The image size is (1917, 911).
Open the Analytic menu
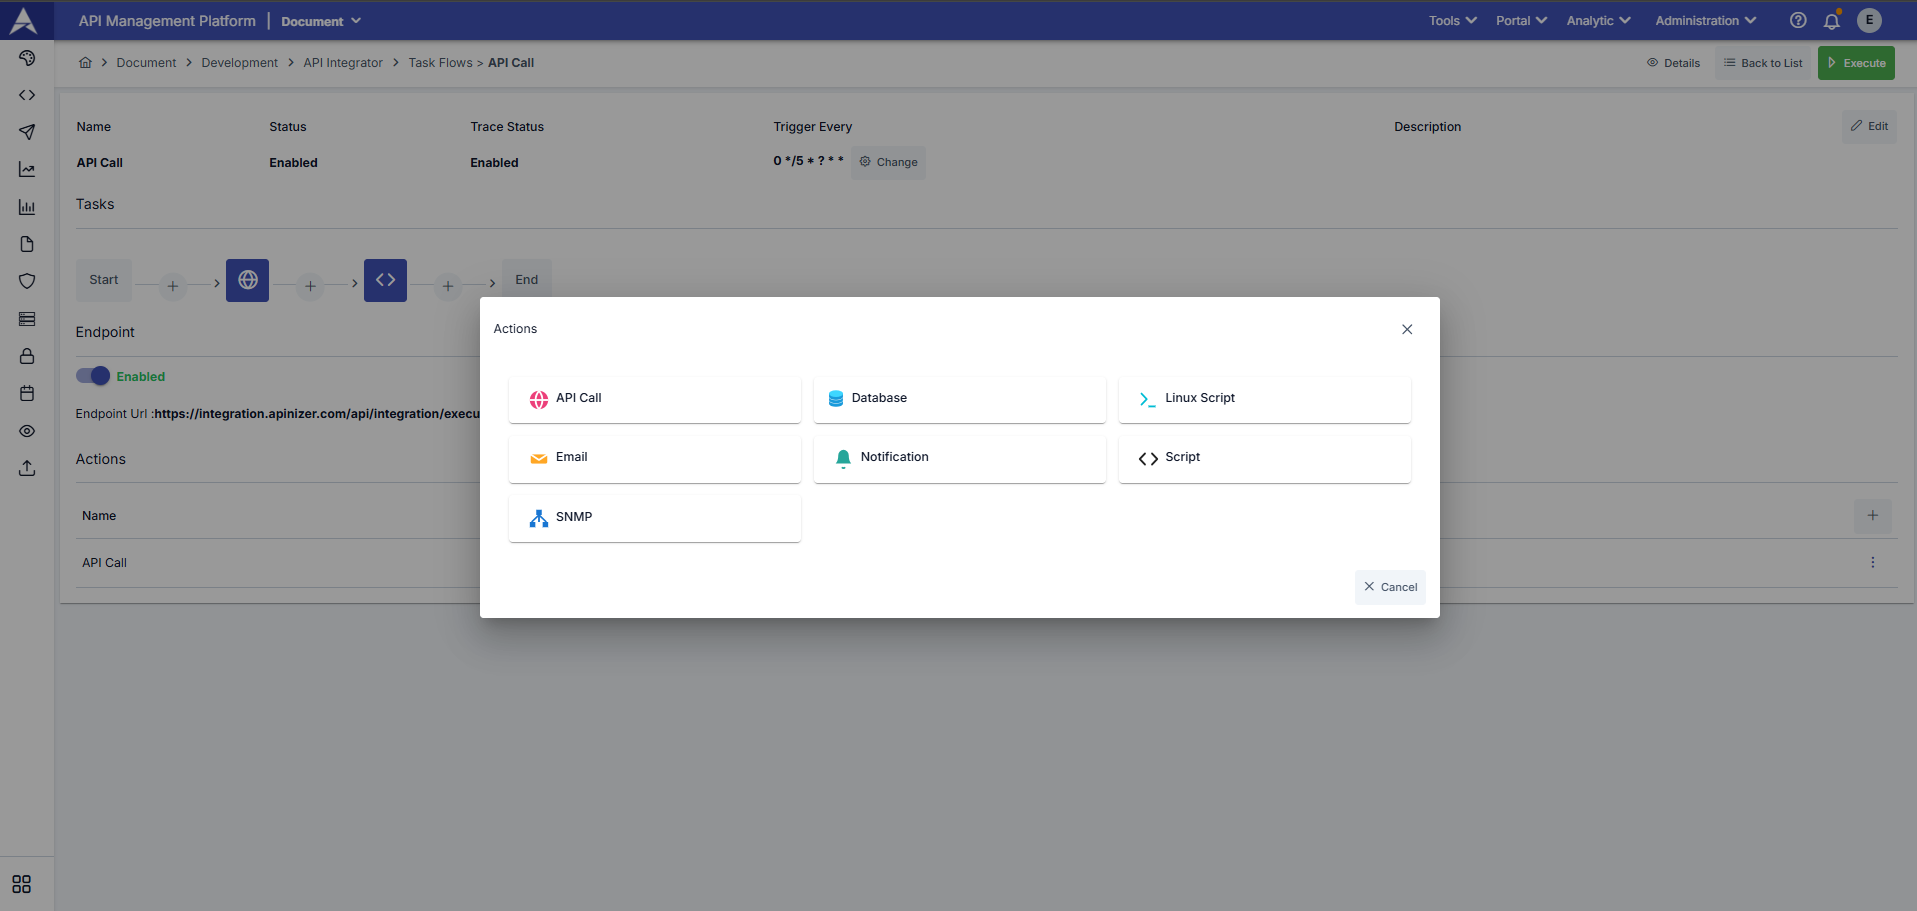[1597, 21]
